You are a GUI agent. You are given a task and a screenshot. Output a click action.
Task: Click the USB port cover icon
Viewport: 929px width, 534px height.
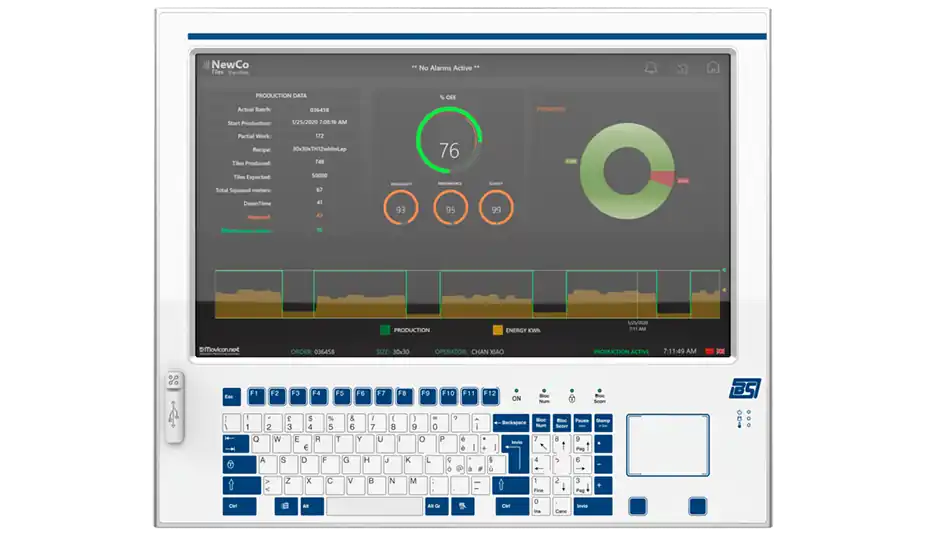(x=173, y=407)
